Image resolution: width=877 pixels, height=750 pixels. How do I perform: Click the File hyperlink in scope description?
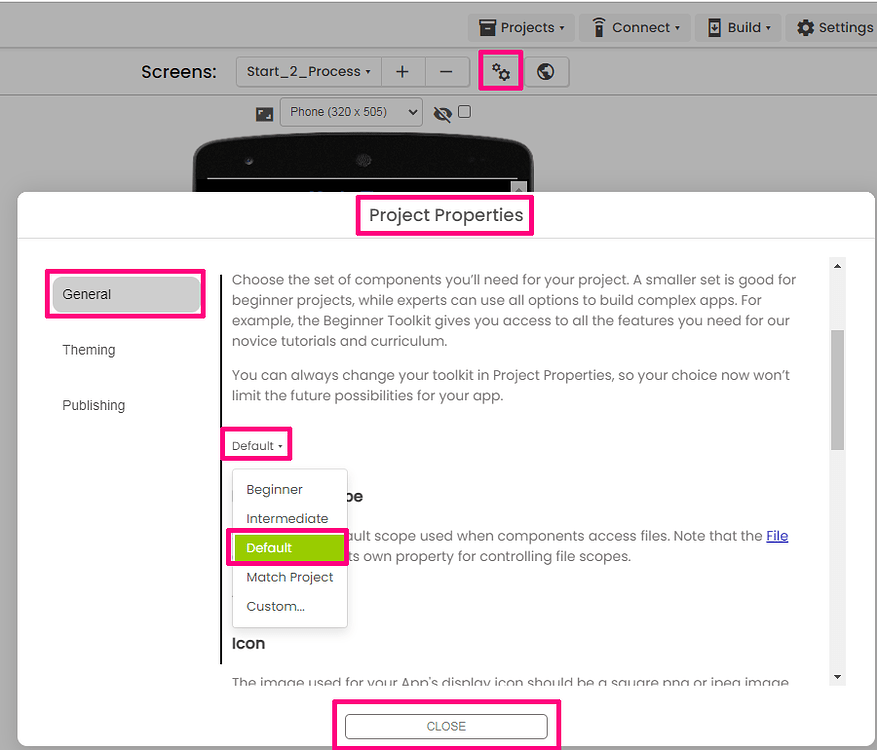coord(777,535)
